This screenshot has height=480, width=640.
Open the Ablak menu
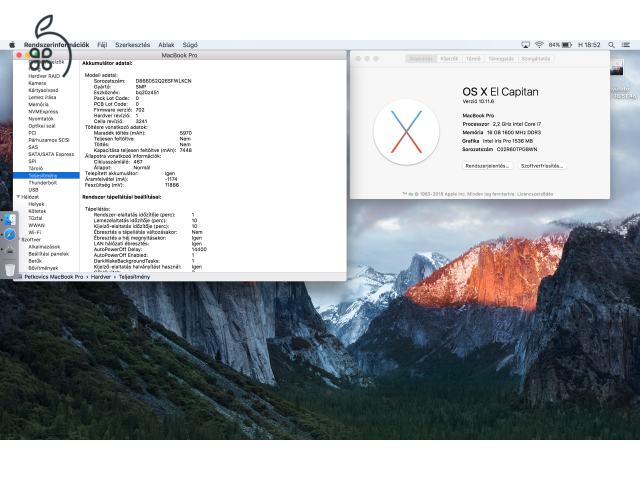pos(166,45)
